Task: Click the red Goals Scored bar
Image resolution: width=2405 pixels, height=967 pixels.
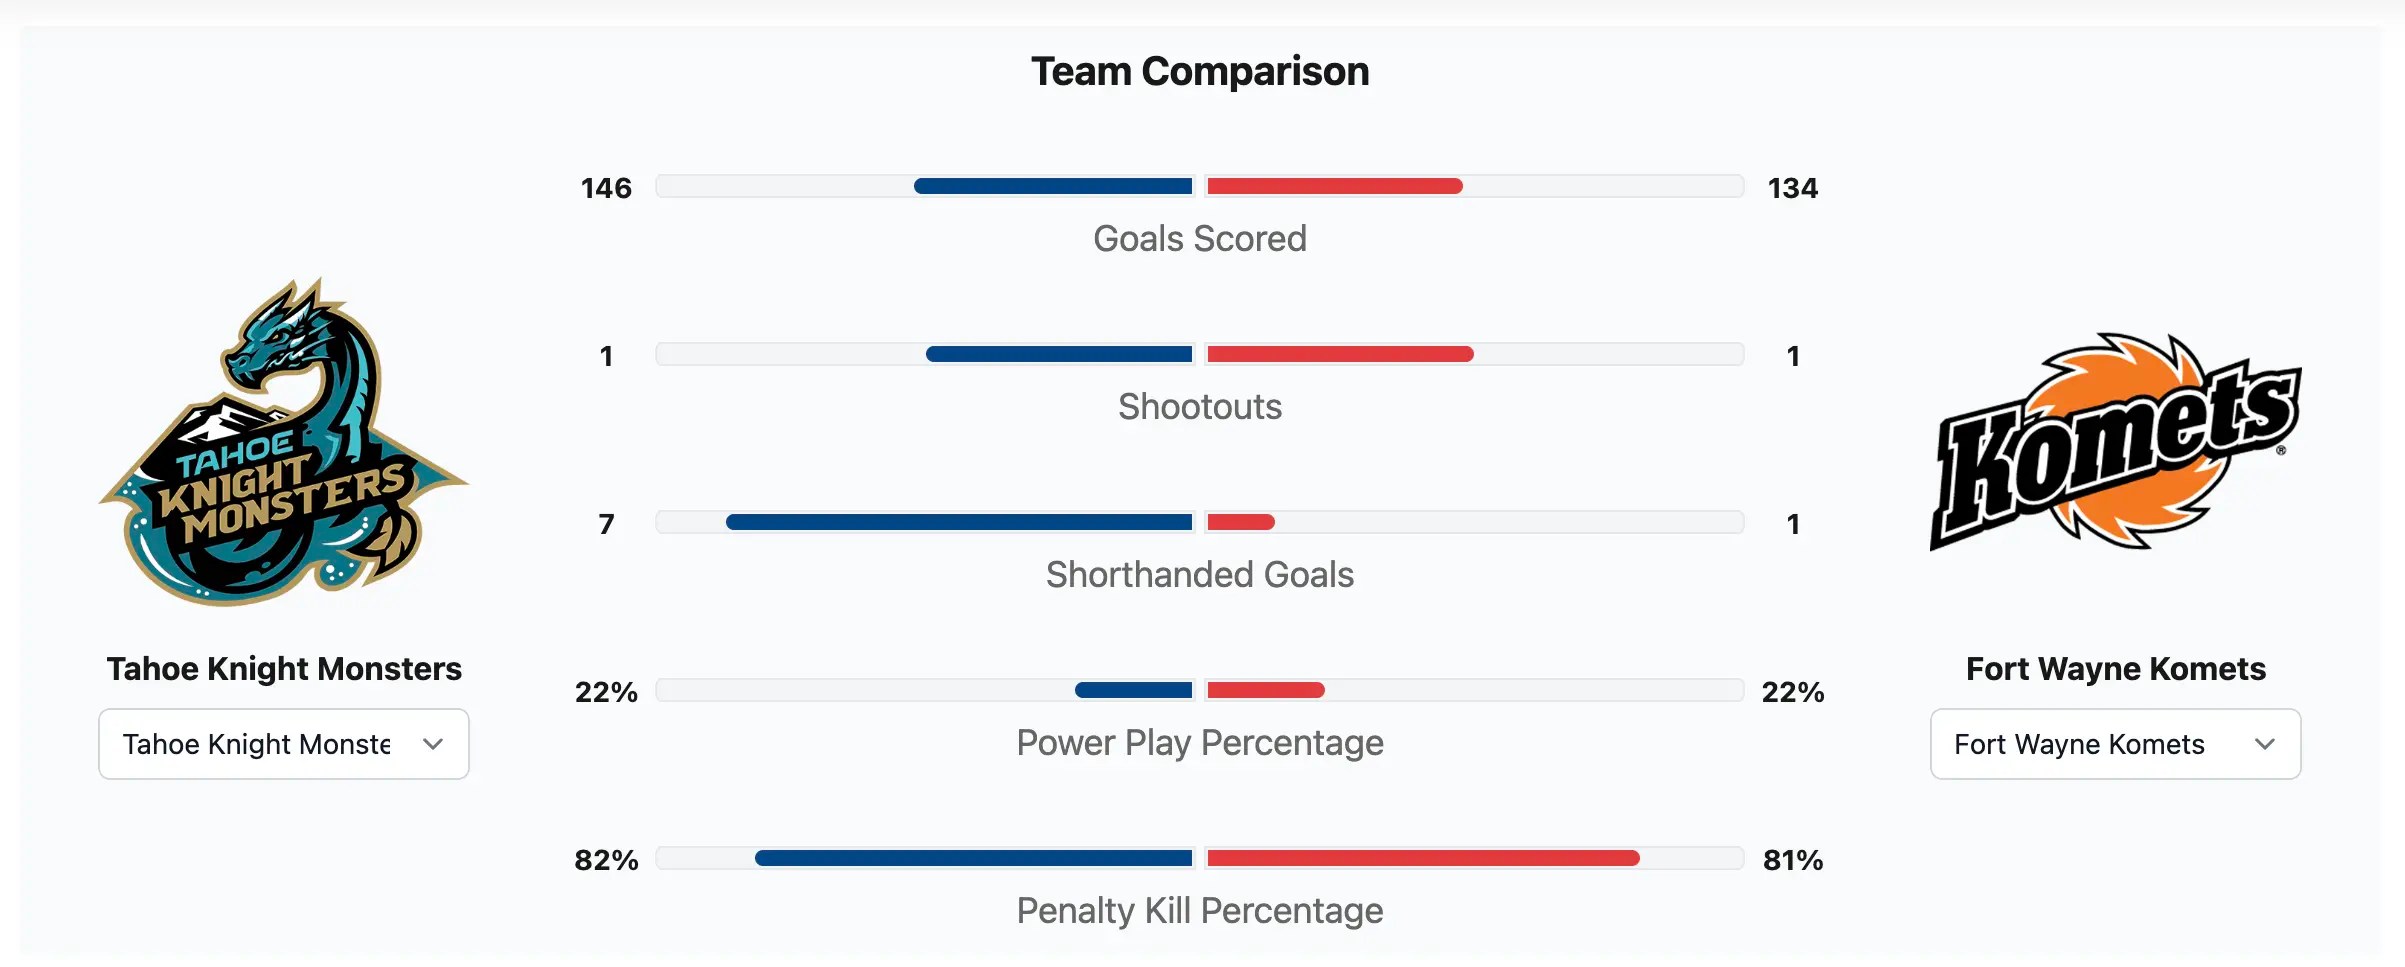Action: point(1335,186)
